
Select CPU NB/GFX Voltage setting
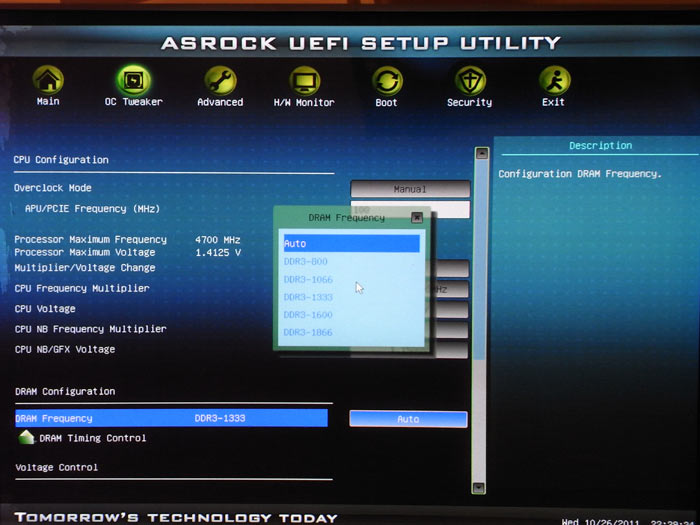65,349
